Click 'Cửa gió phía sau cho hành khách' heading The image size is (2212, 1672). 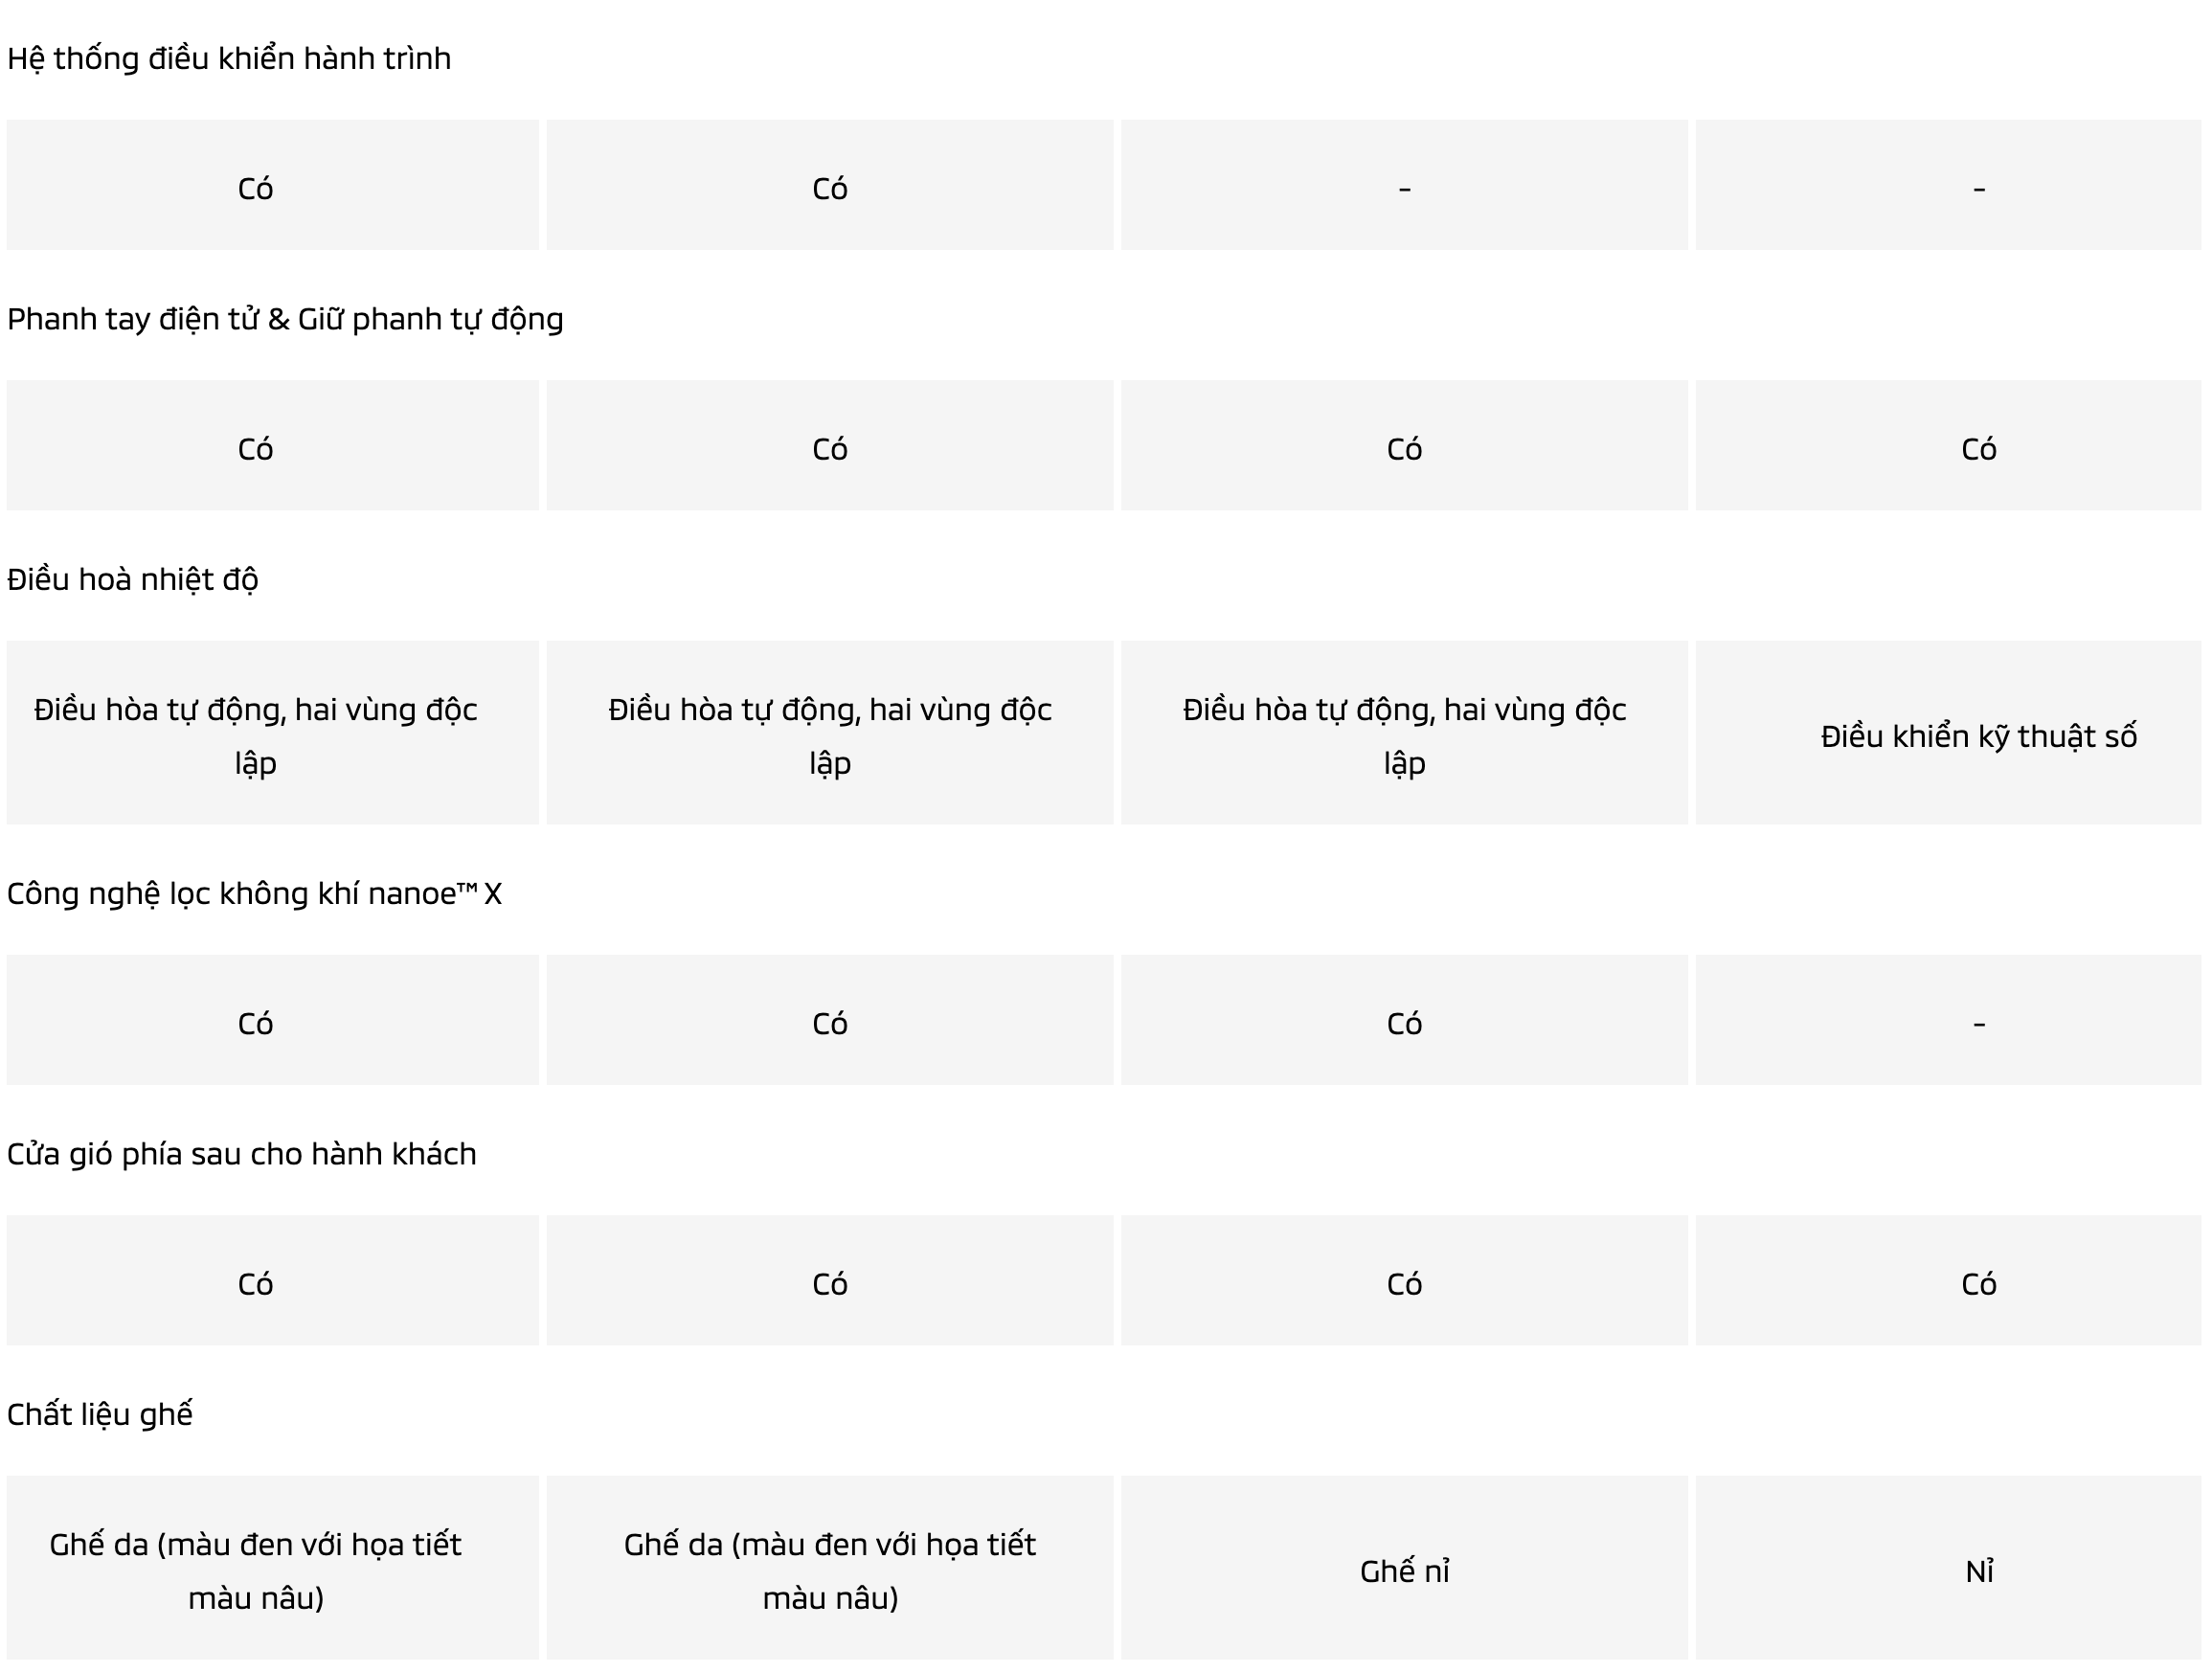click(x=242, y=1154)
